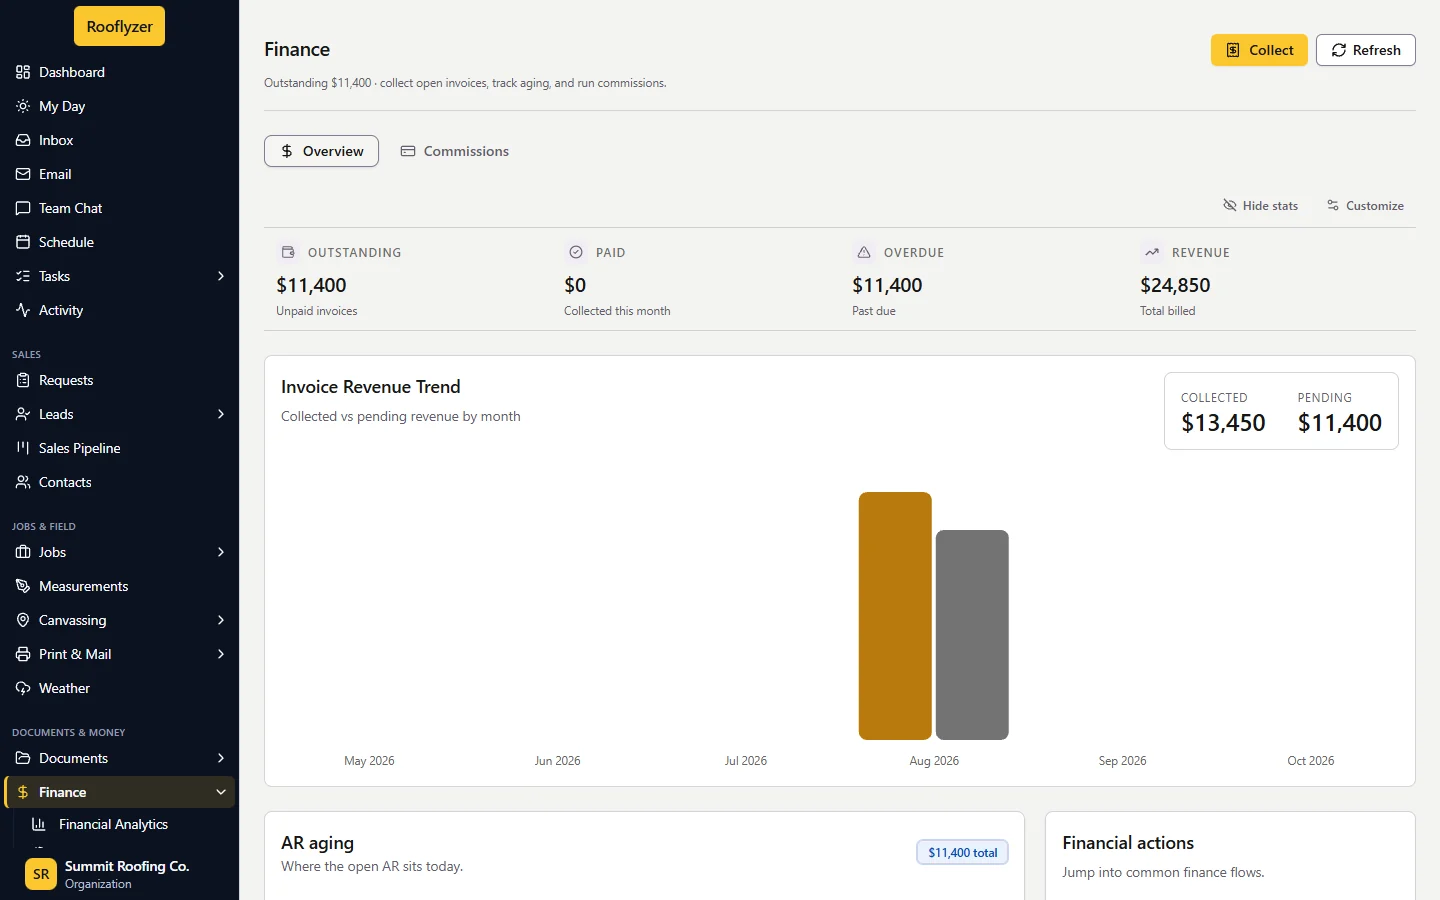The image size is (1440, 900).
Task: Switch to the Commissions tab
Action: [x=455, y=151]
